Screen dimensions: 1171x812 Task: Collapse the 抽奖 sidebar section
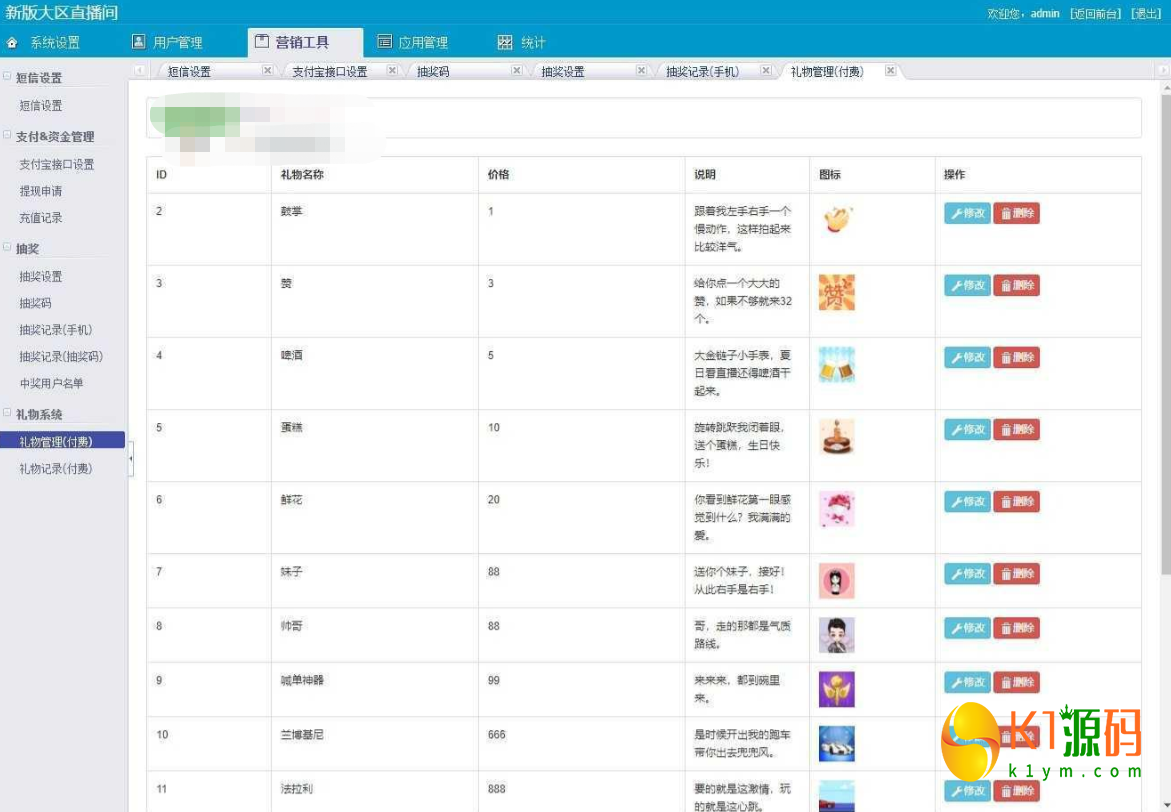pos(8,248)
